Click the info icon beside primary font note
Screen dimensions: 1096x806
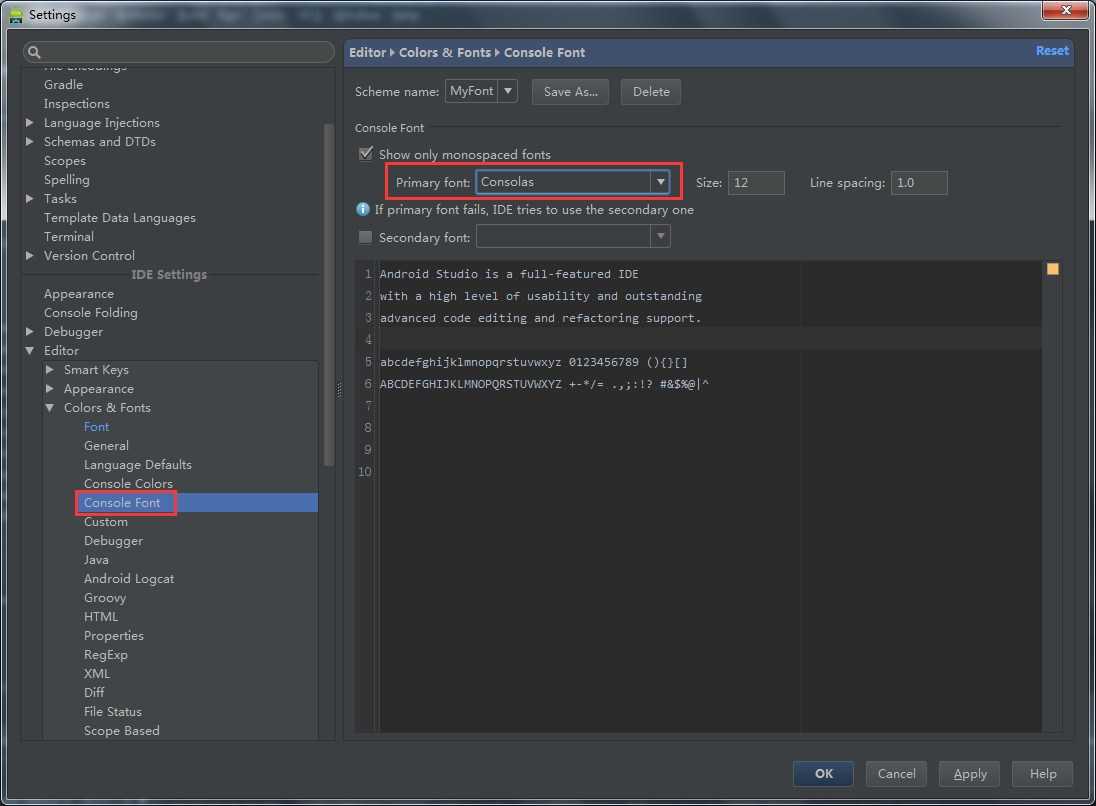click(362, 209)
